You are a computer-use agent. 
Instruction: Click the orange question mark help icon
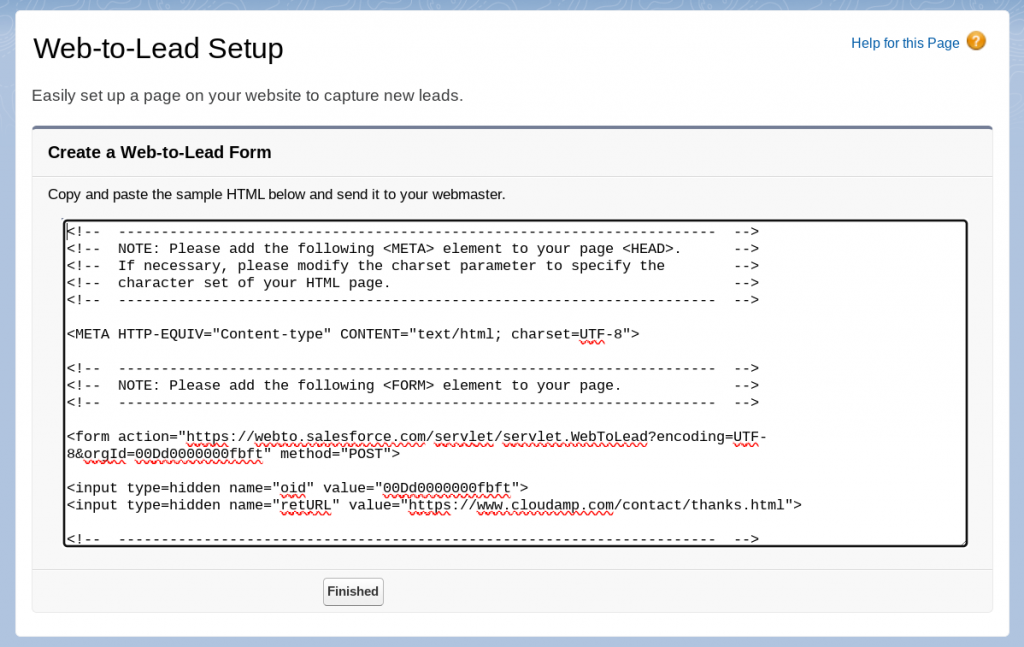(x=974, y=42)
